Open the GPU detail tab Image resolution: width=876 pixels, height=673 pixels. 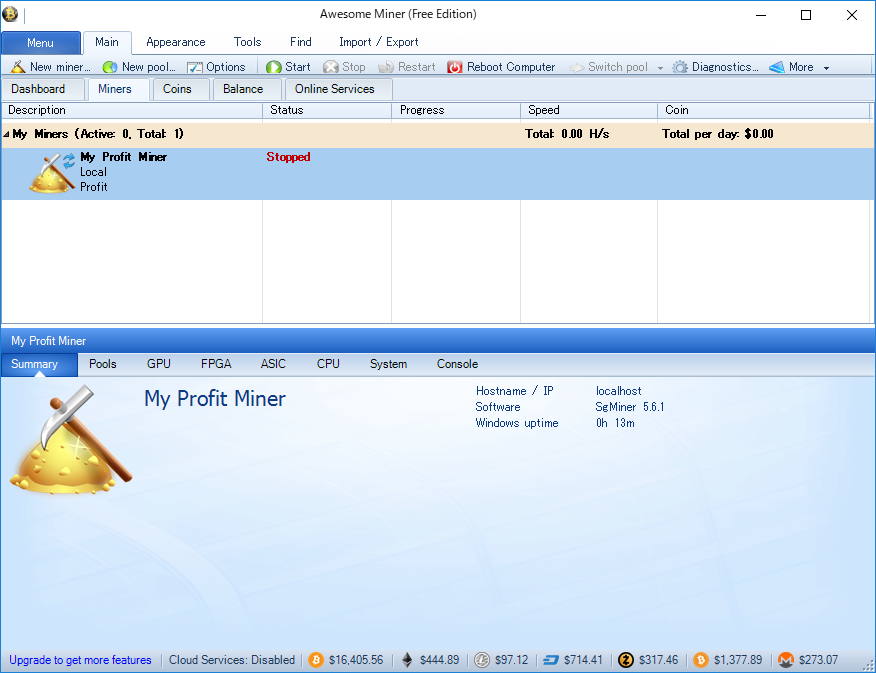[159, 364]
